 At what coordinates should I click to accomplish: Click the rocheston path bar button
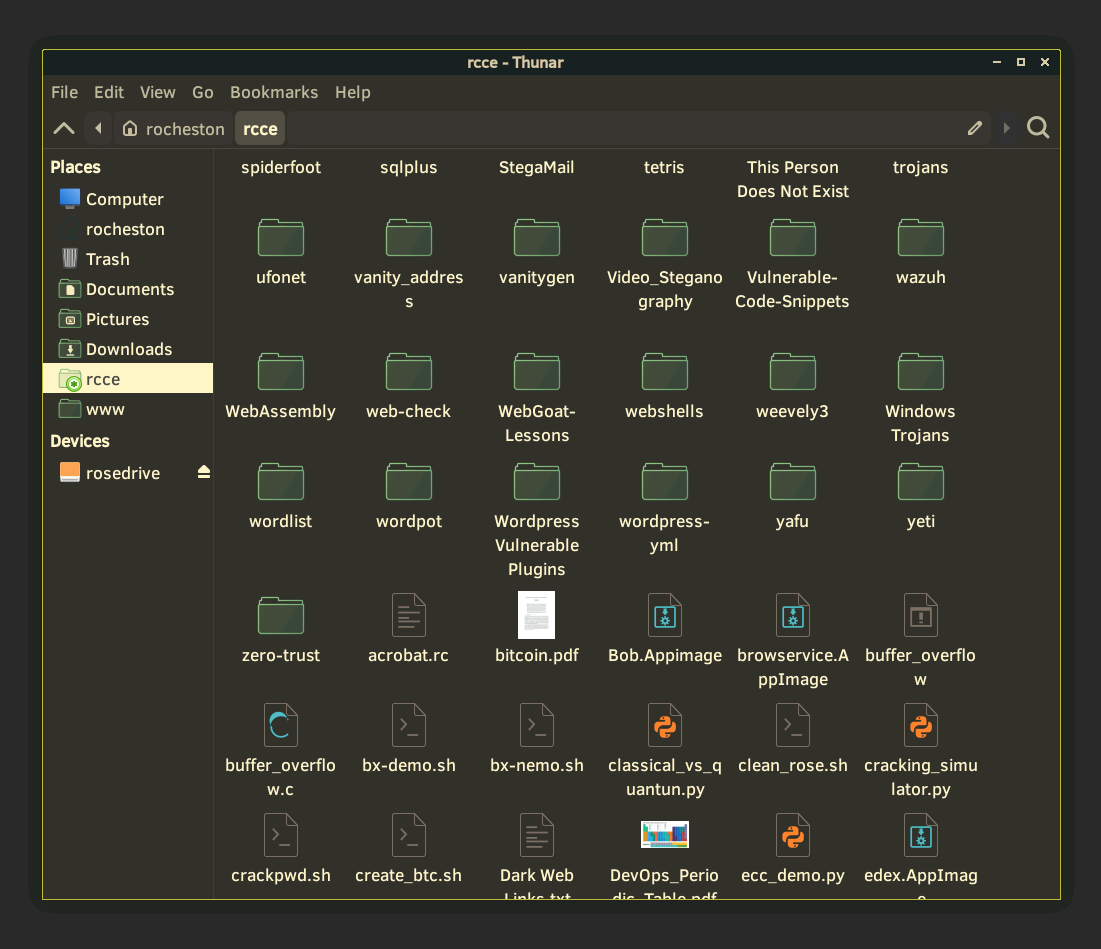(x=173, y=129)
